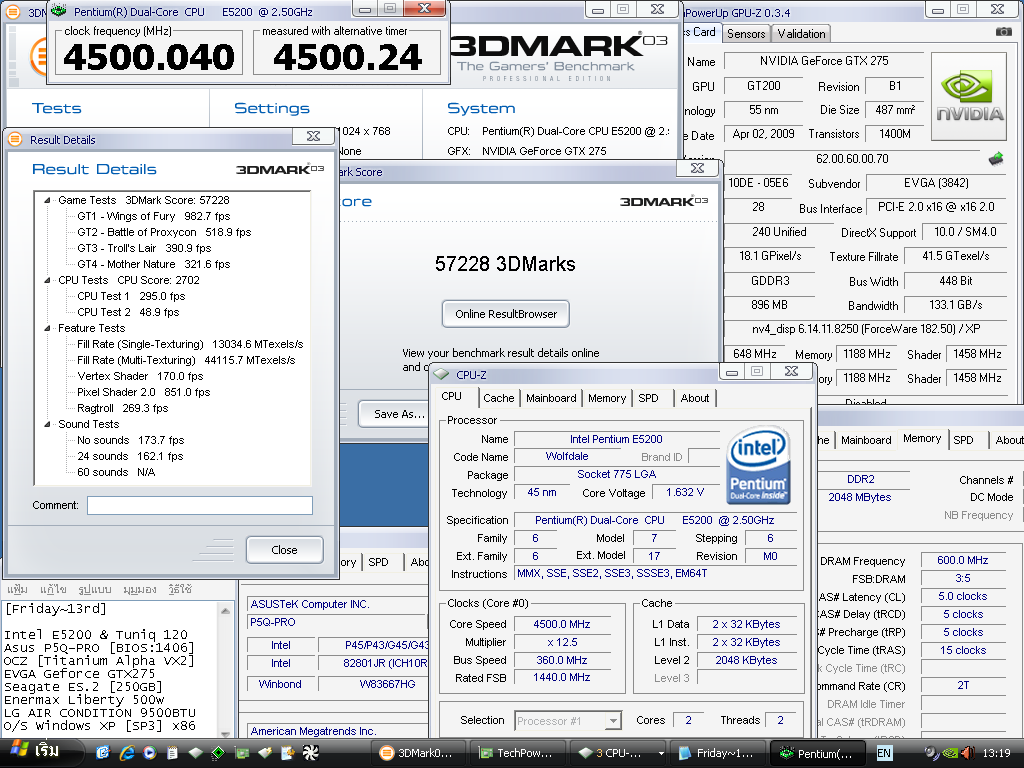Open the มุมมอง menu in Notepad
The width and height of the screenshot is (1024, 768).
(x=139, y=589)
